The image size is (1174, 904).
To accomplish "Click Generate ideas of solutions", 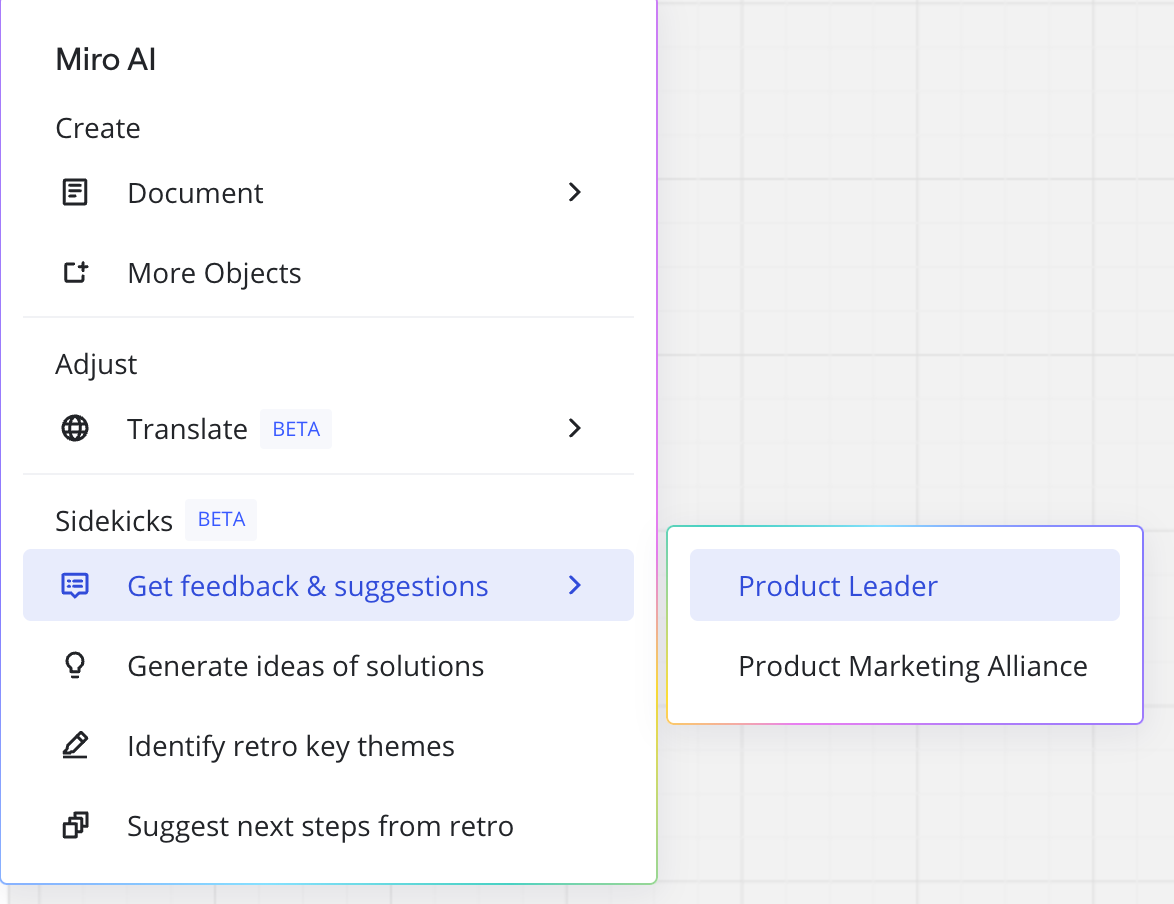I will (x=305, y=666).
